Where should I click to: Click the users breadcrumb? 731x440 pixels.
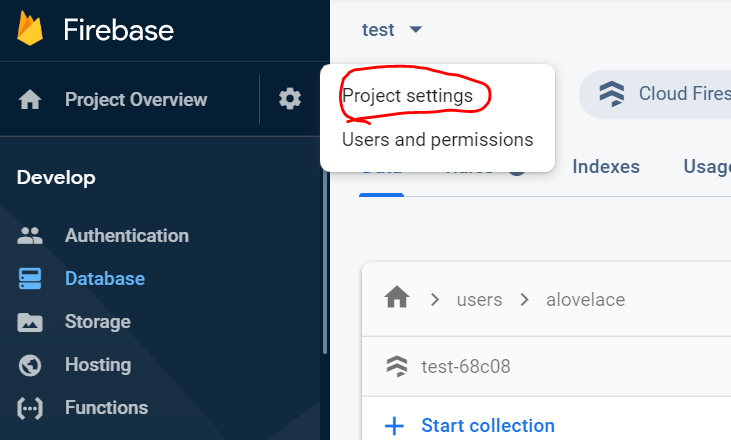479,300
